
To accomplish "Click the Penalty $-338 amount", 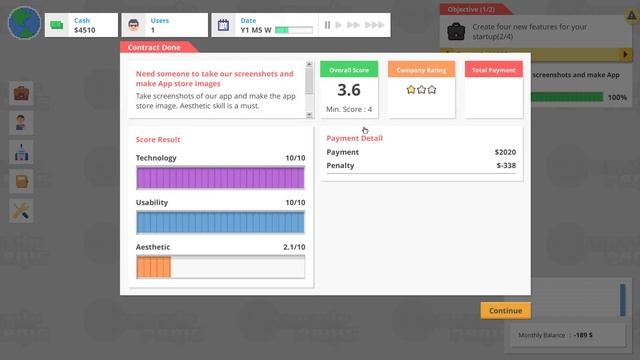I will pyautogui.click(x=506, y=166).
